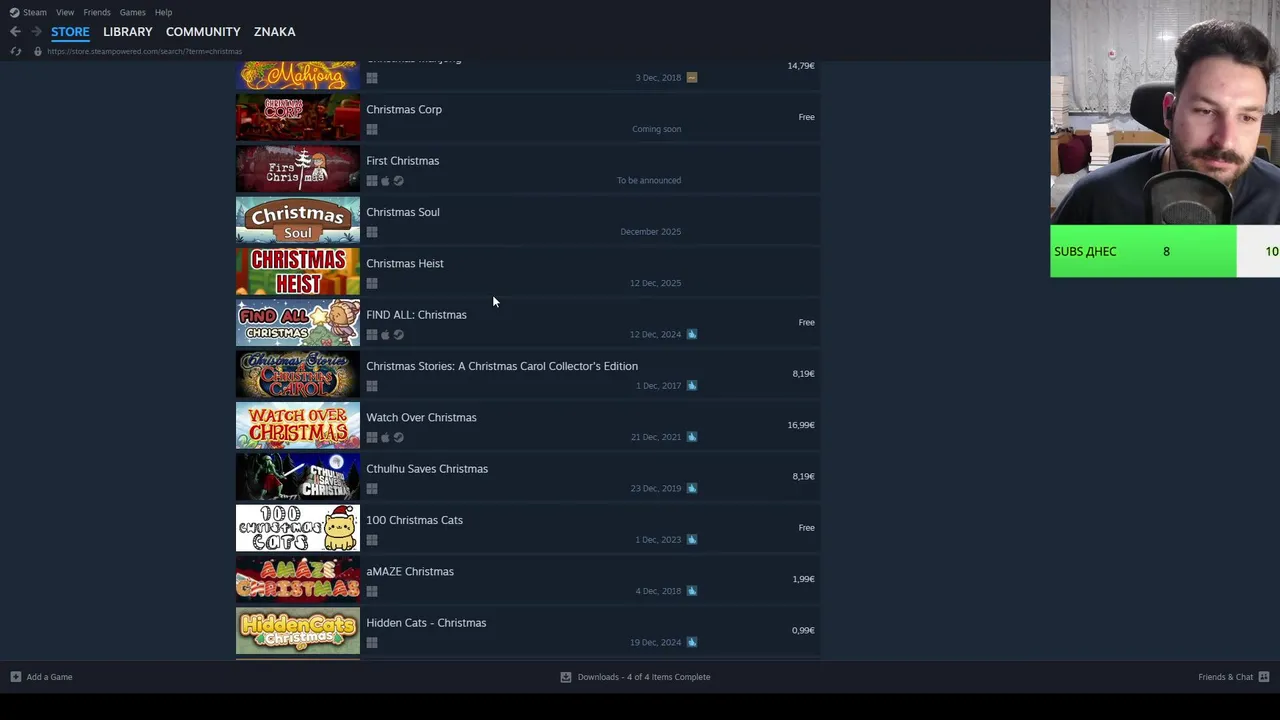
Task: Click the Add a Game label
Action: tap(49, 677)
